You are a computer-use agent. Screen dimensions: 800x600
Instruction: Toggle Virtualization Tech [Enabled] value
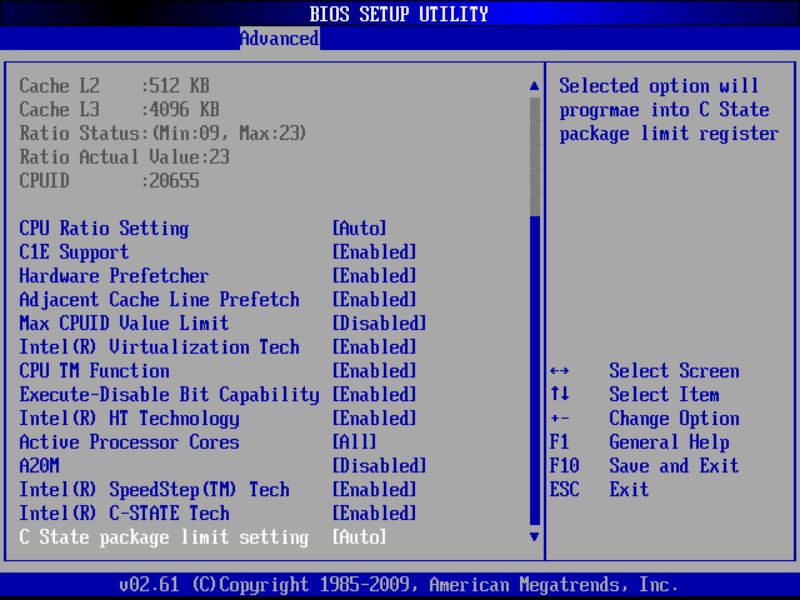tap(374, 347)
